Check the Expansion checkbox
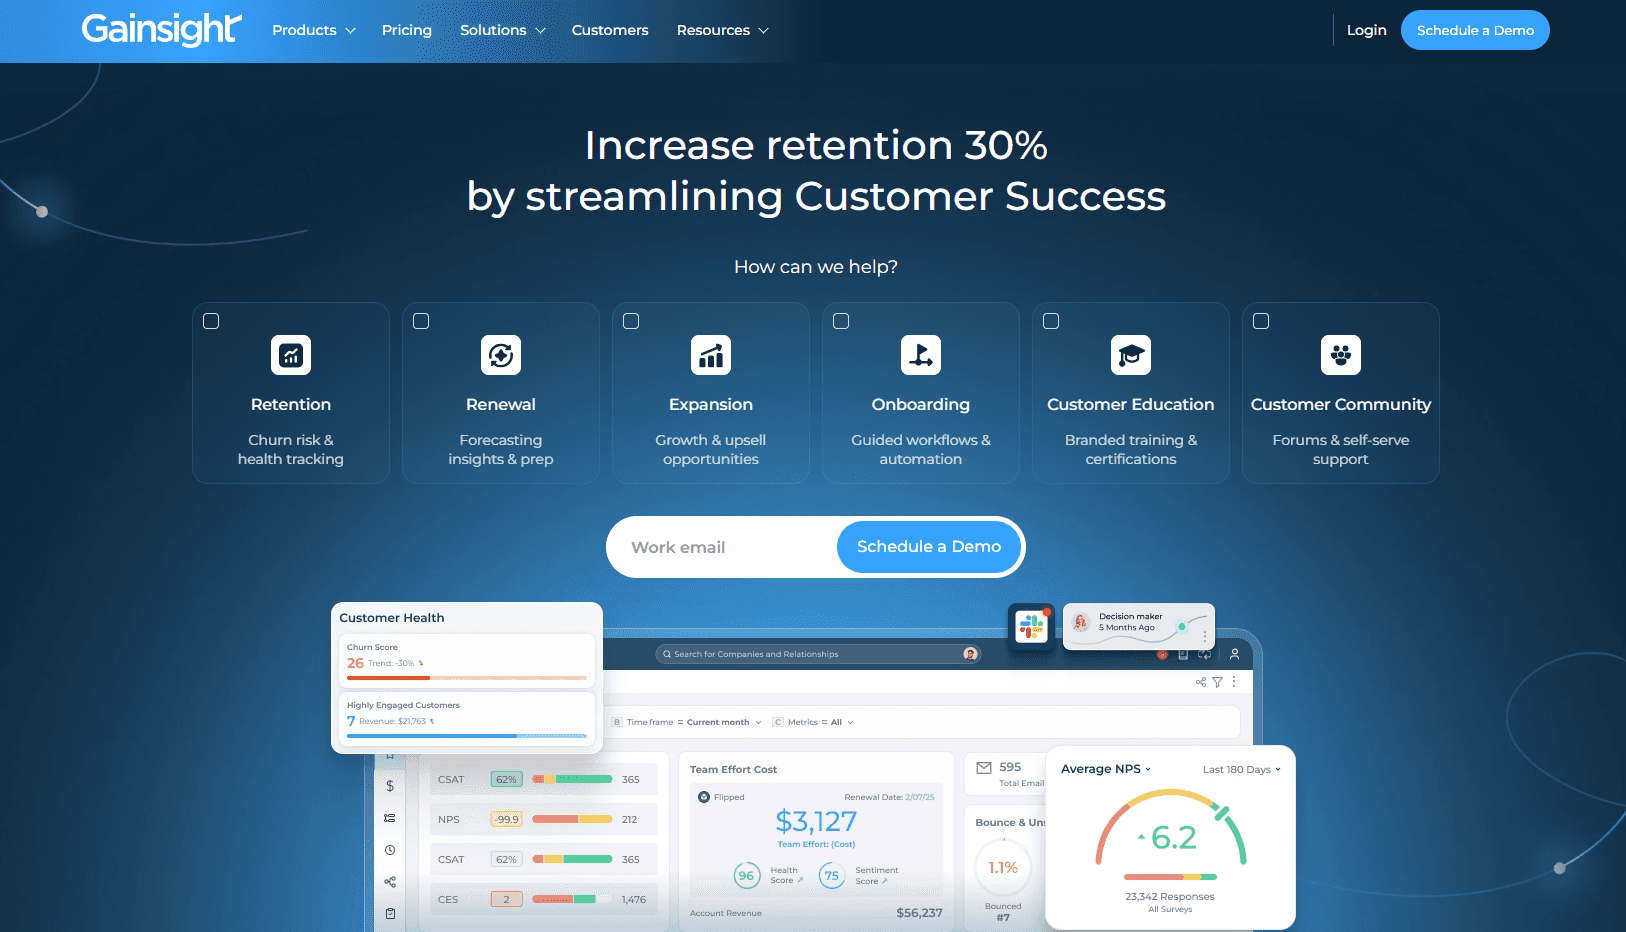Screen dimensions: 1626x932 point(631,321)
